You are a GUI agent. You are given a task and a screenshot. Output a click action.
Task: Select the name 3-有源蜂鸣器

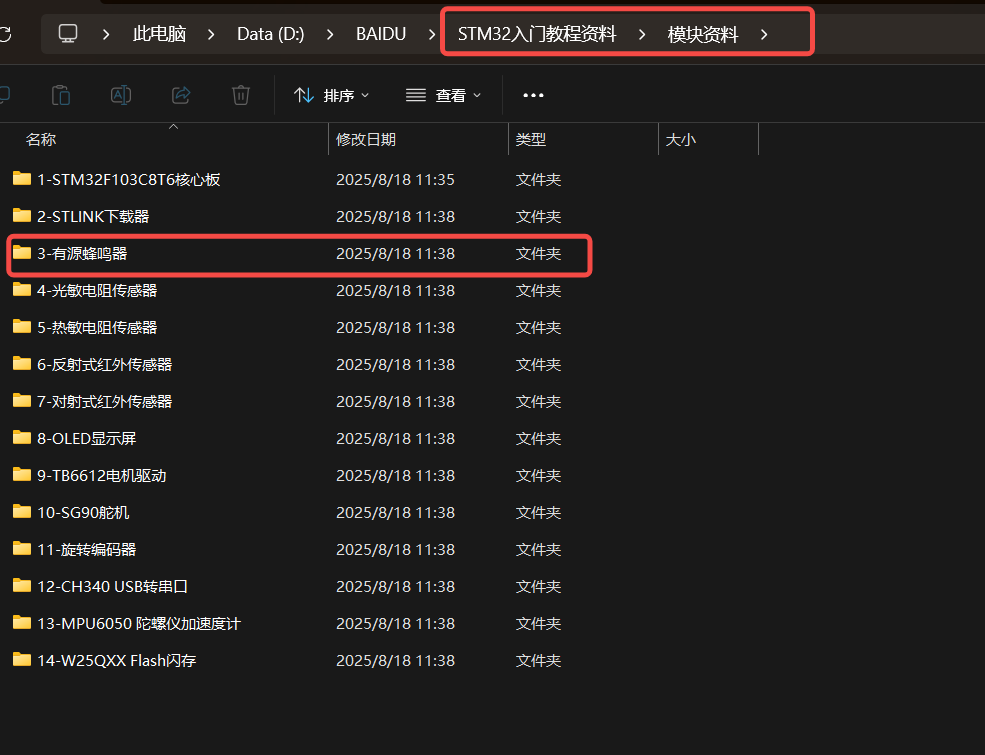pos(82,254)
